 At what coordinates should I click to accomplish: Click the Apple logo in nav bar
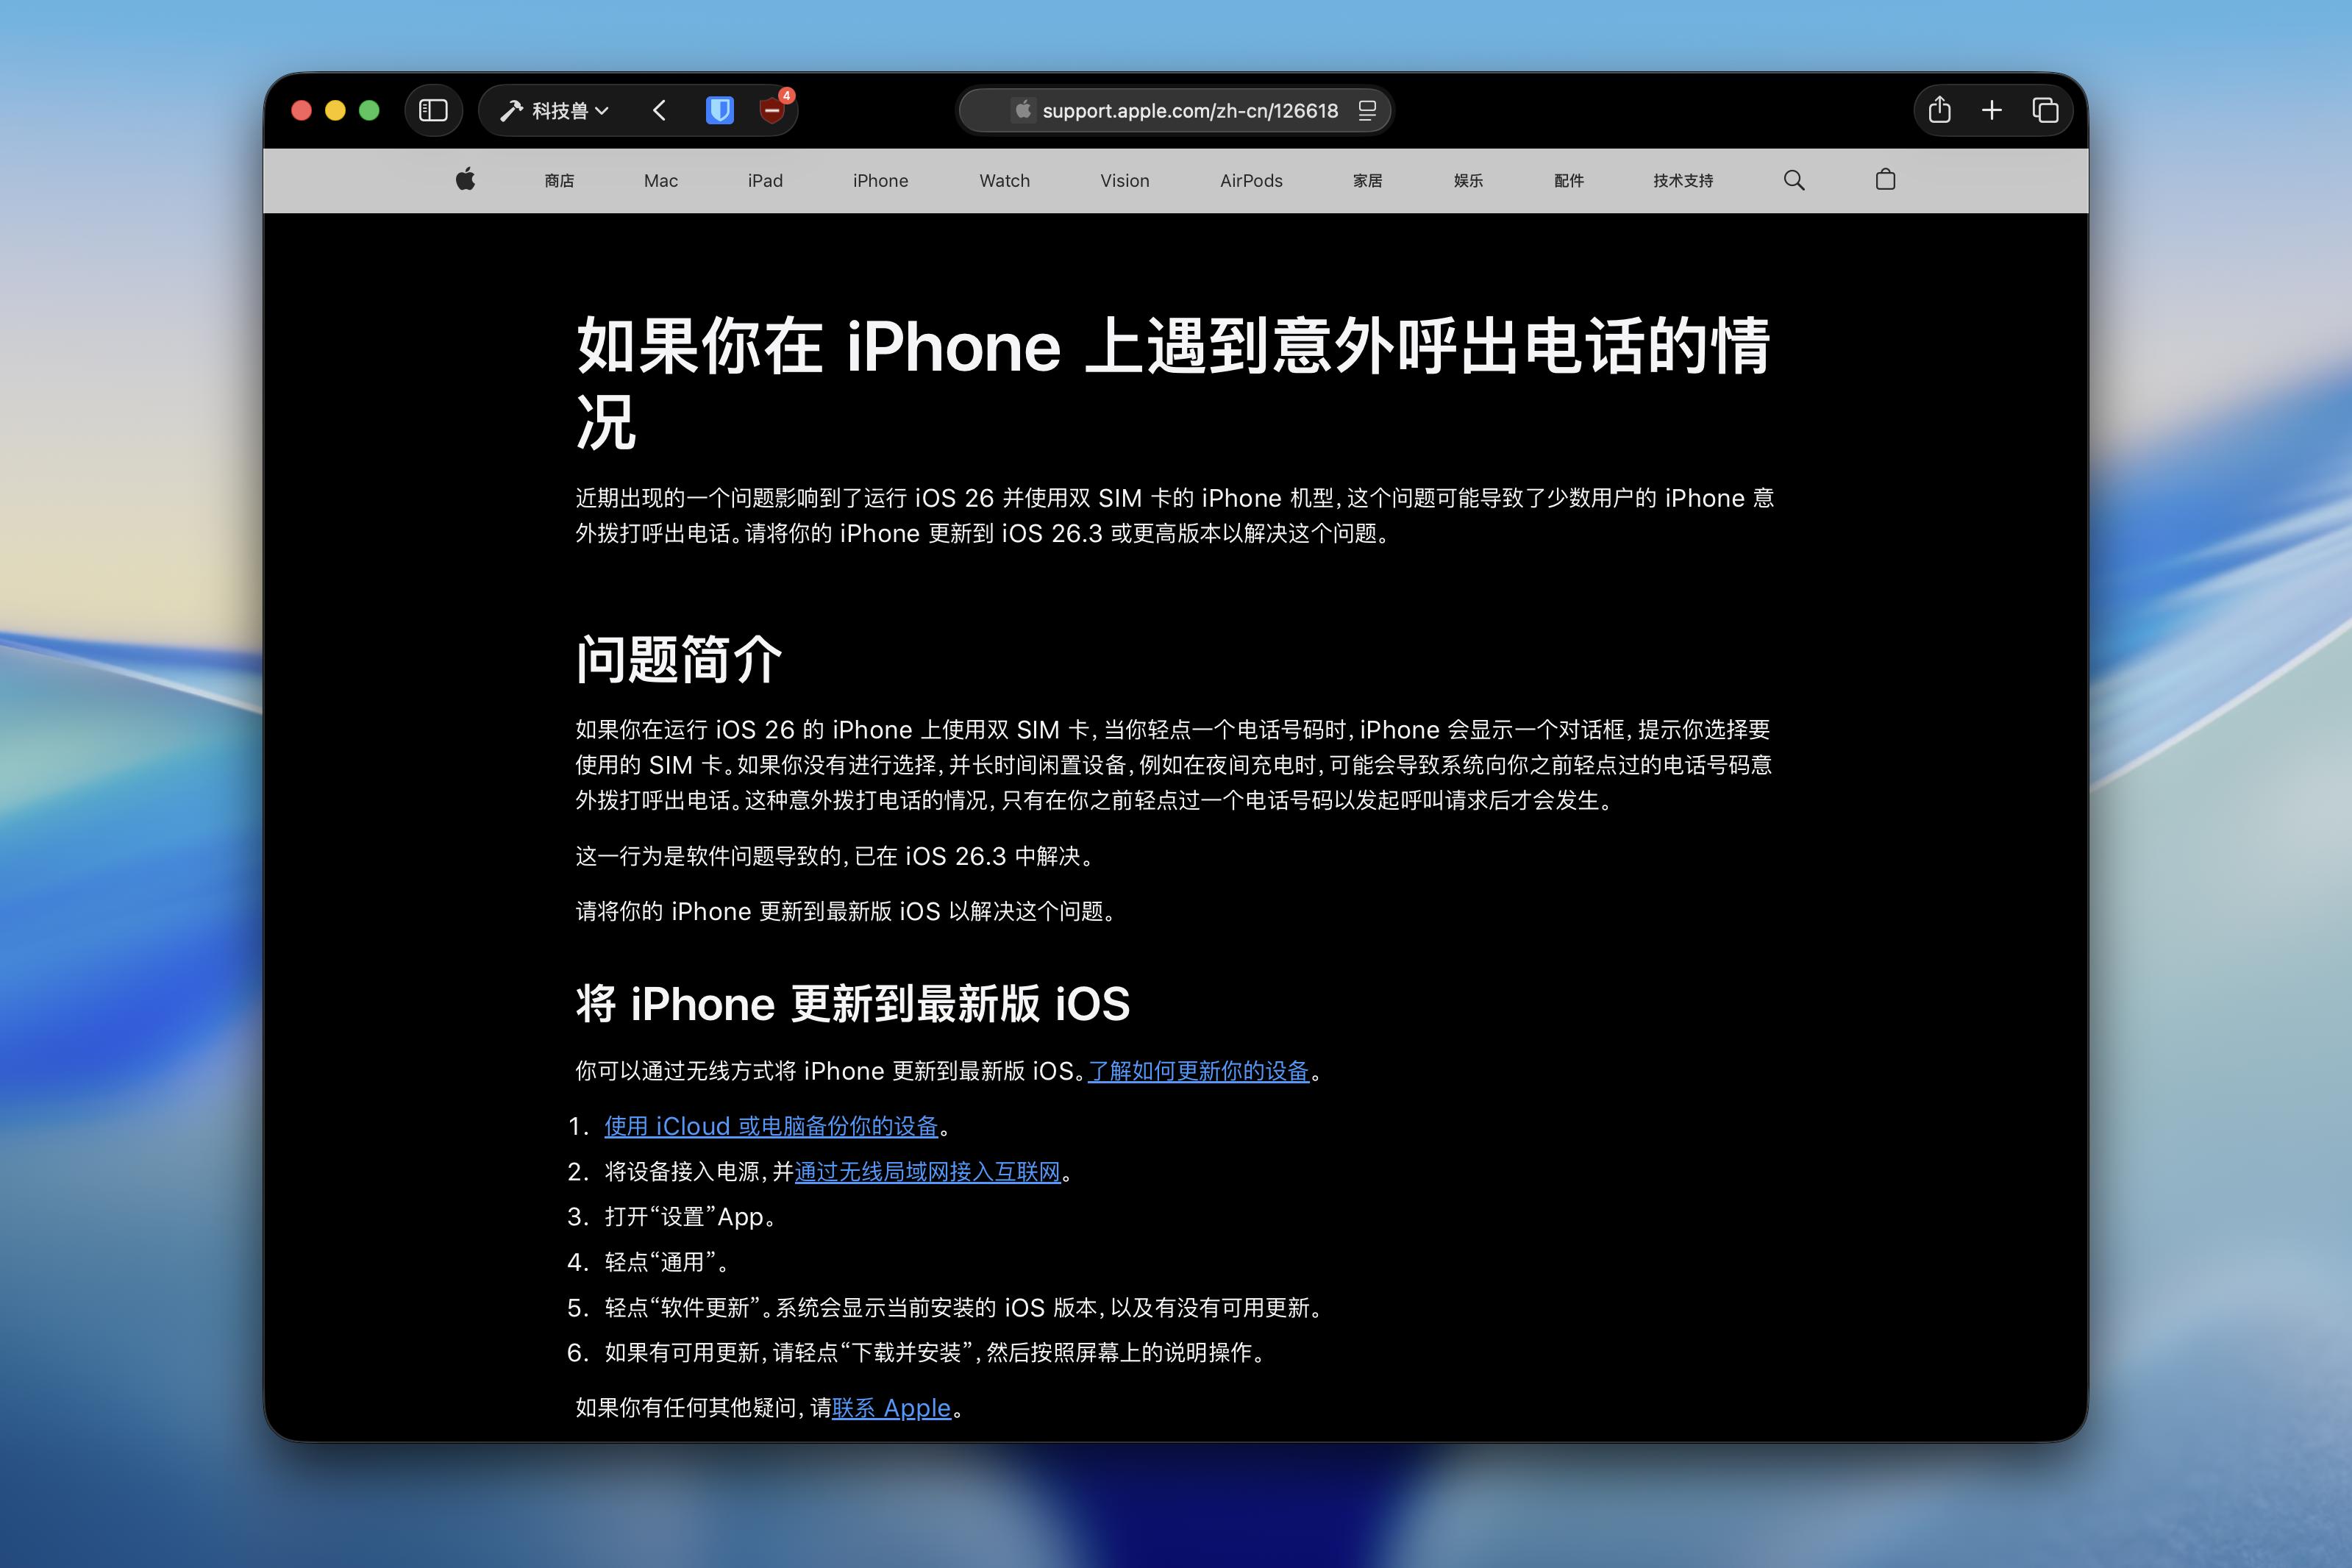tap(465, 180)
